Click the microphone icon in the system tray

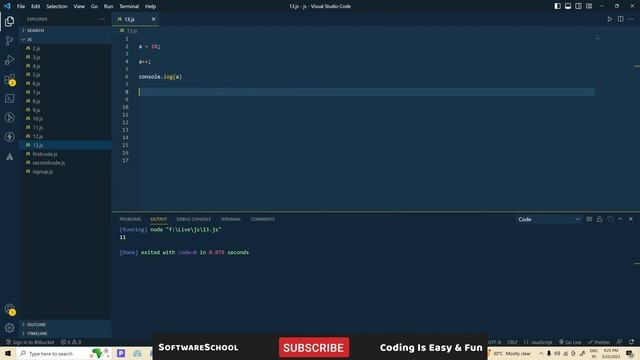coord(549,353)
